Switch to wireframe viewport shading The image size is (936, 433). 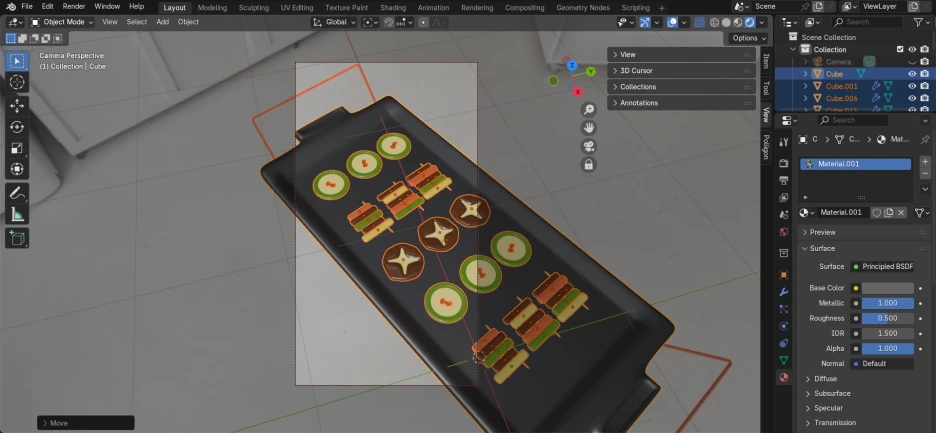click(715, 22)
